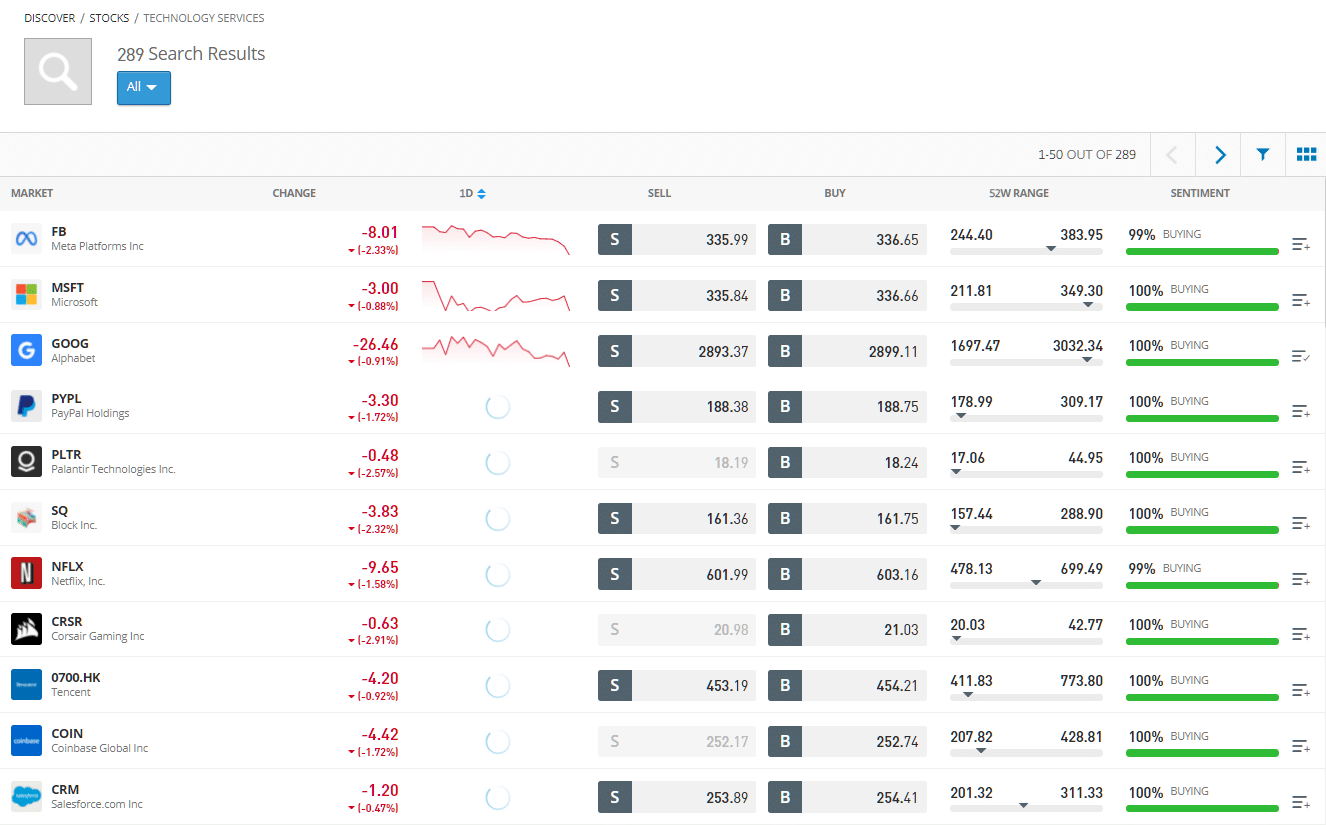Viewport: 1326px width, 825px height.
Task: Click the Tencent logo icon
Action: (26, 685)
